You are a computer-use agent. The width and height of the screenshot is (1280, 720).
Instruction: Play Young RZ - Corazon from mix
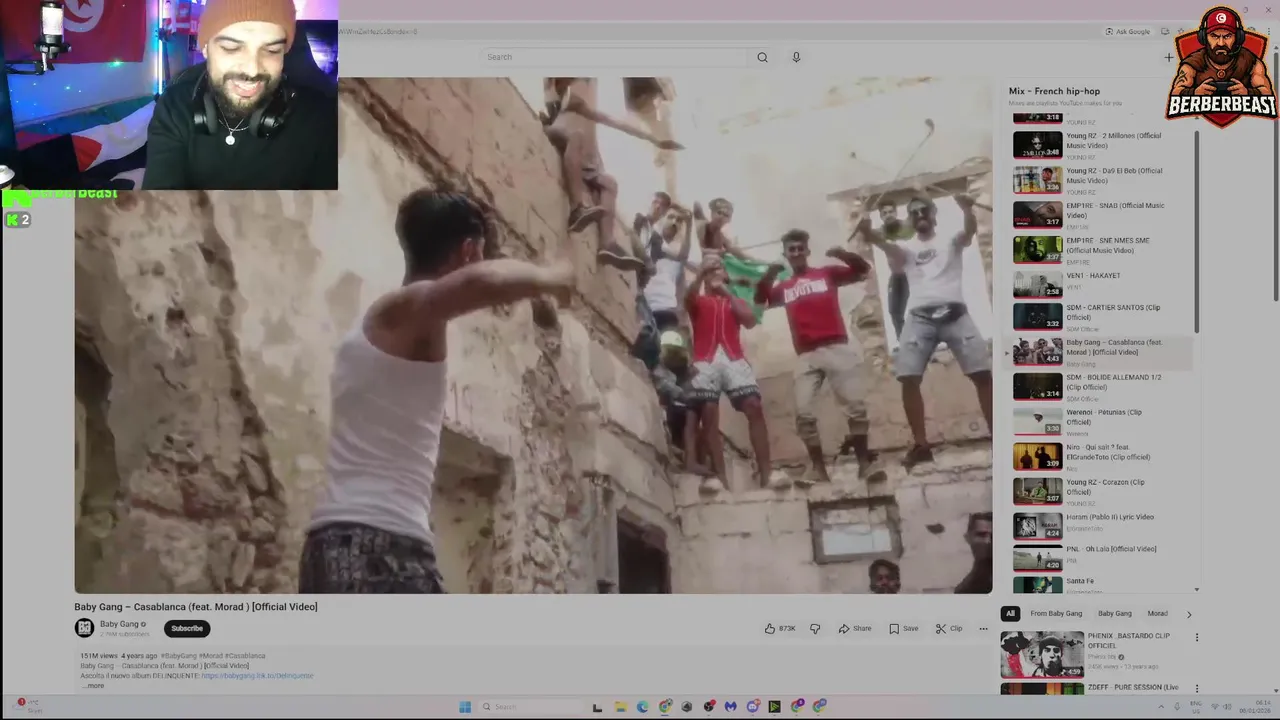click(x=1100, y=491)
